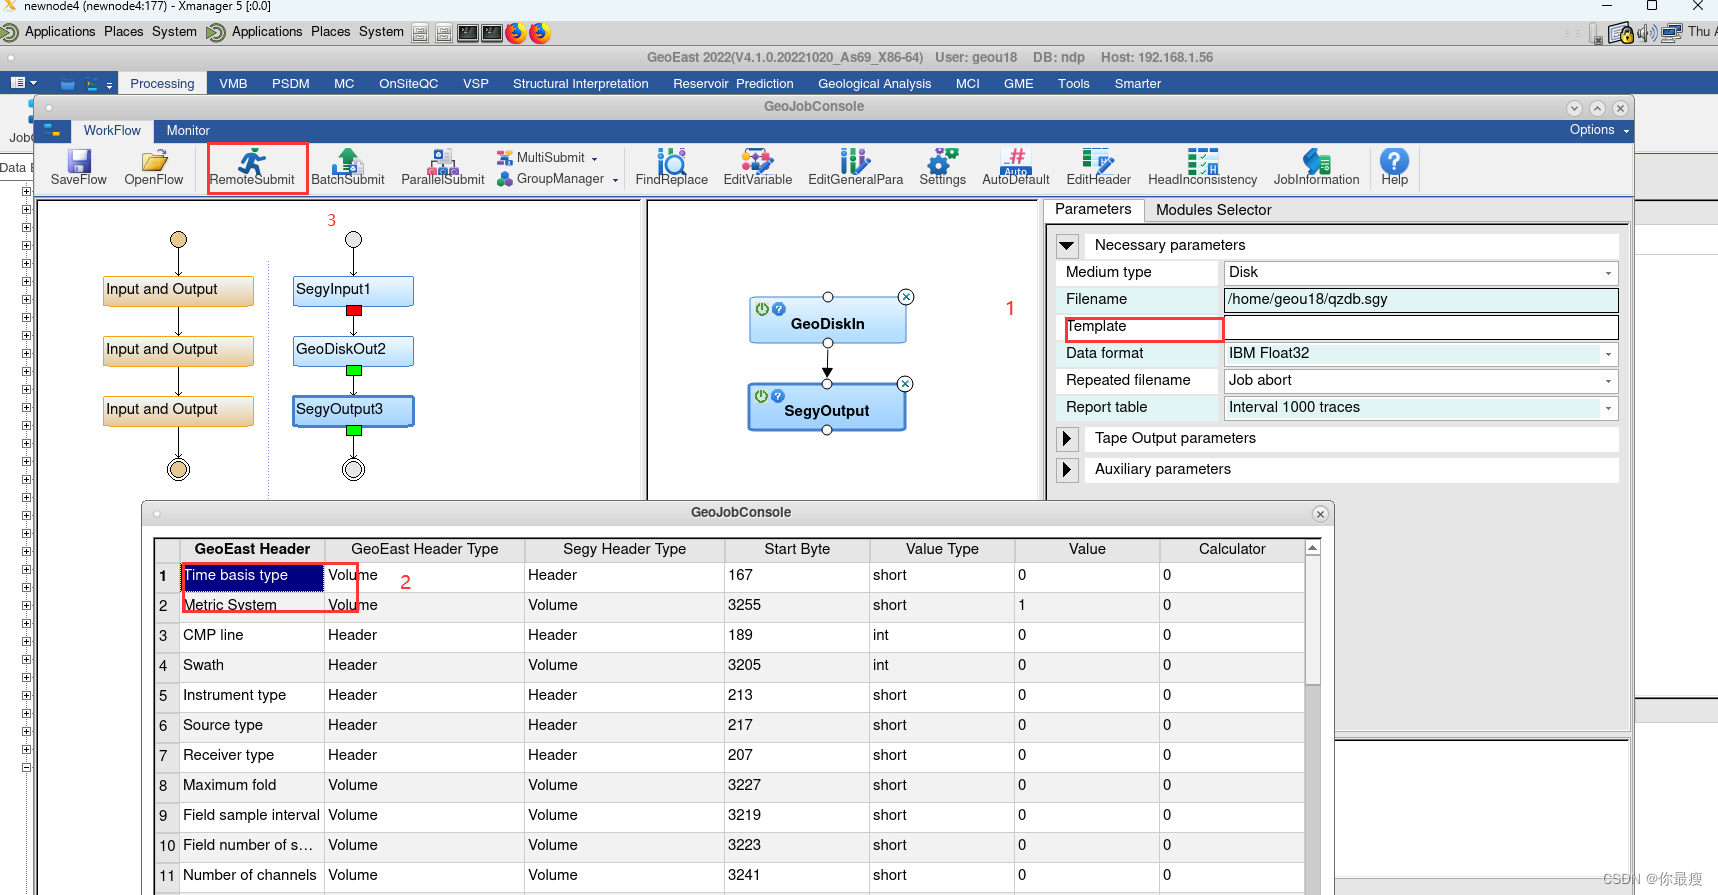
Task: Close the header table GeoJobConsole dialog
Action: [x=1320, y=514]
